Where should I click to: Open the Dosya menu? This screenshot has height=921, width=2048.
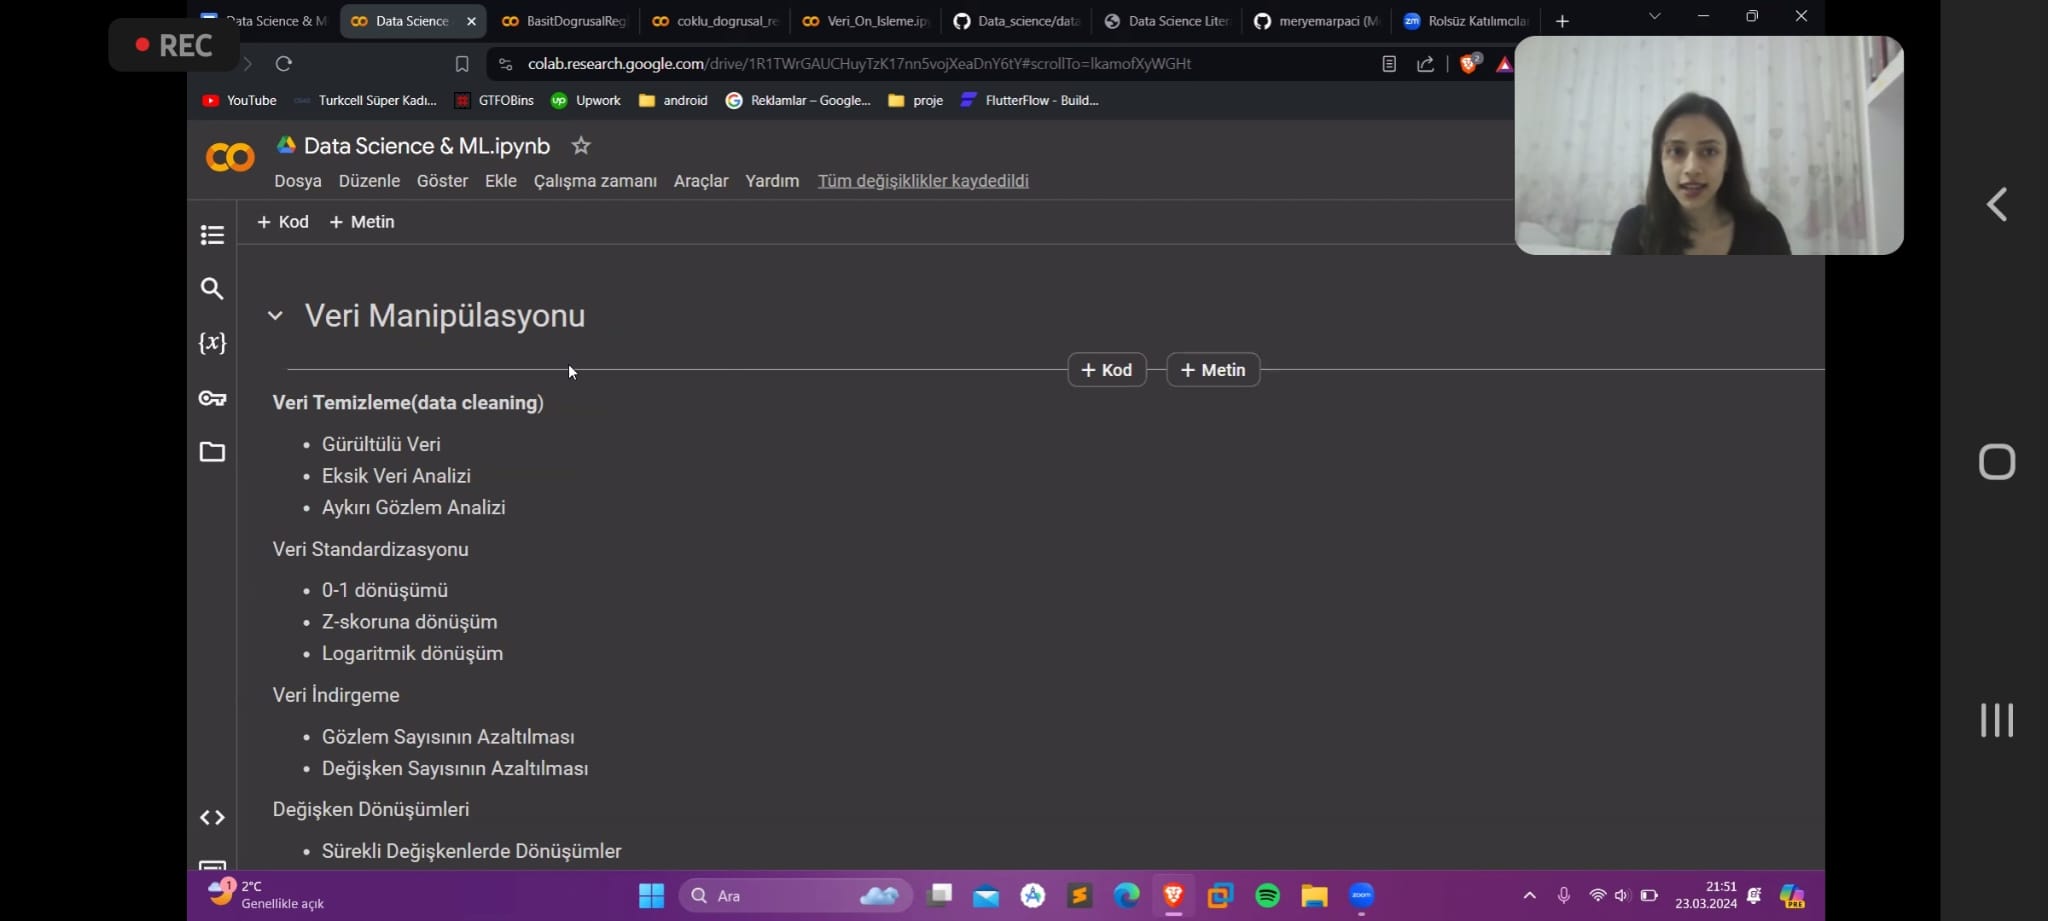297,181
